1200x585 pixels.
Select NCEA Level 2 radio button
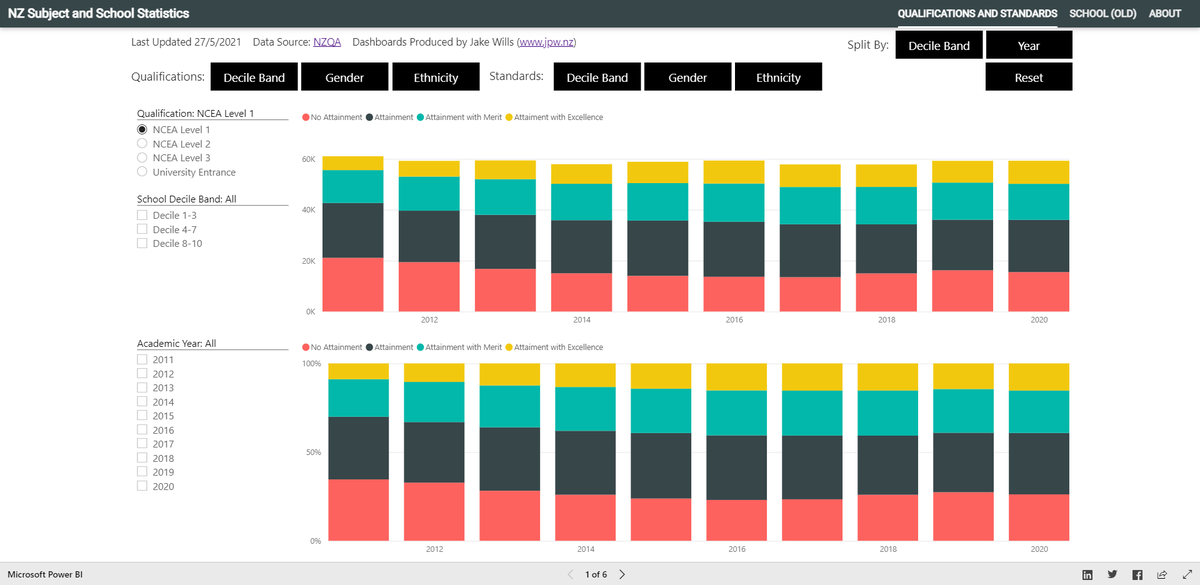142,144
